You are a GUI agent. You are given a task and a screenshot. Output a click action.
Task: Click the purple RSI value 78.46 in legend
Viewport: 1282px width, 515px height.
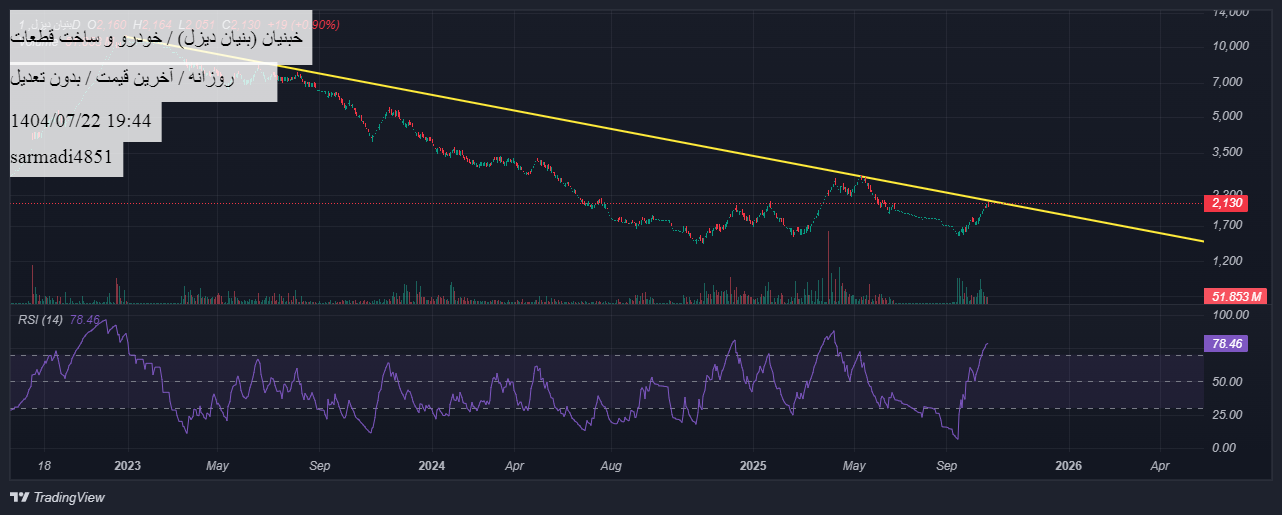[86, 320]
